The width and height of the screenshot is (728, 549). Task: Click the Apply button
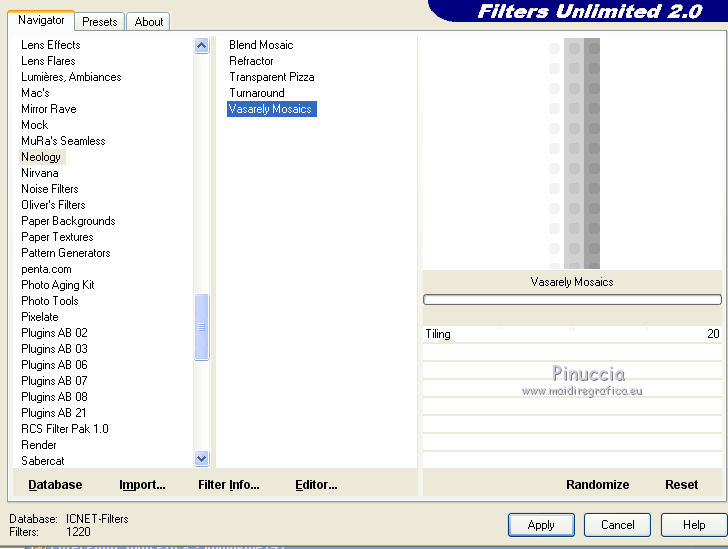[541, 525]
